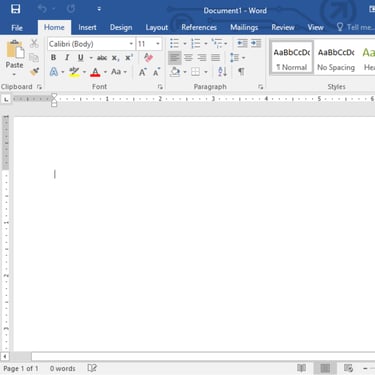The image size is (375, 375).
Task: Open the File tab
Action: pos(17,28)
